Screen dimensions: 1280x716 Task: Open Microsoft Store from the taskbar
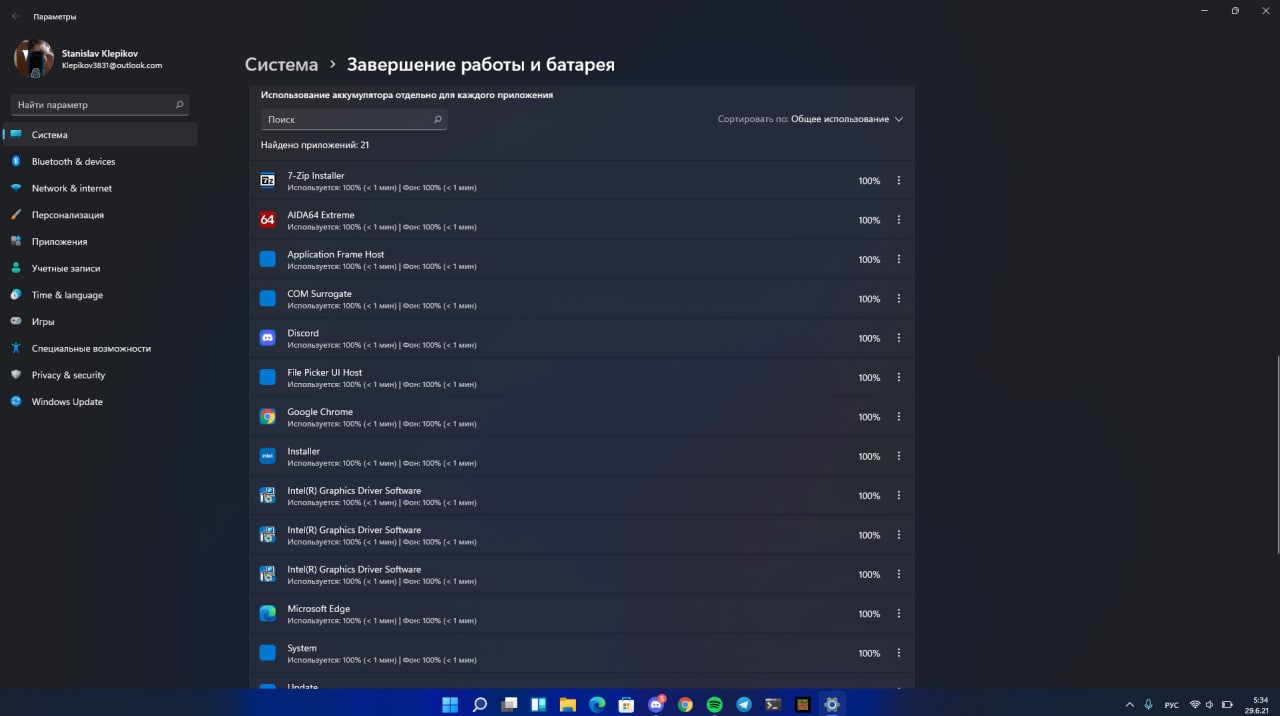click(626, 704)
